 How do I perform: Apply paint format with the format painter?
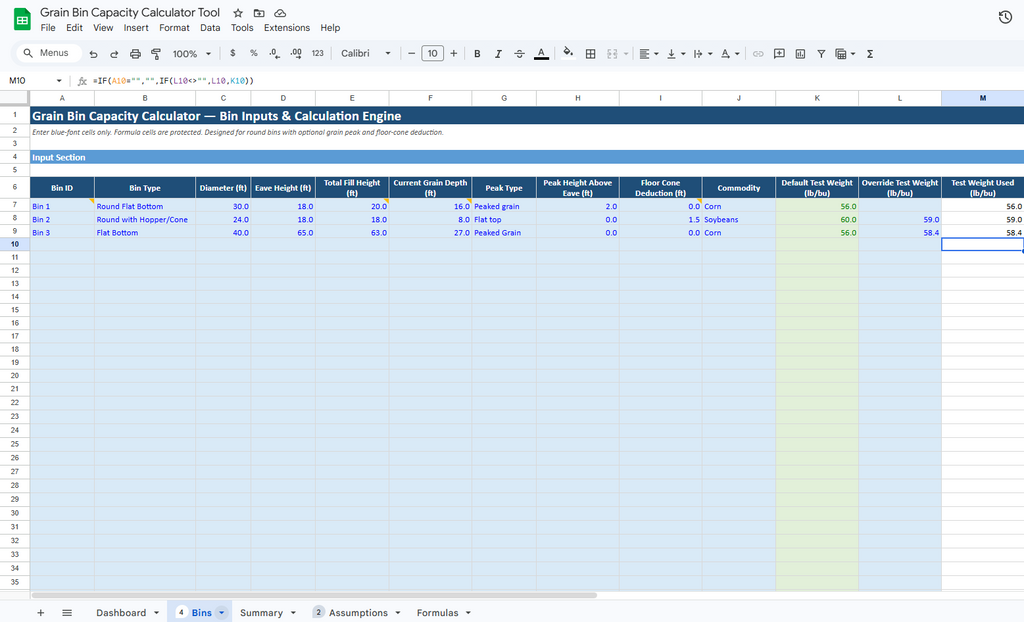pyautogui.click(x=155, y=53)
